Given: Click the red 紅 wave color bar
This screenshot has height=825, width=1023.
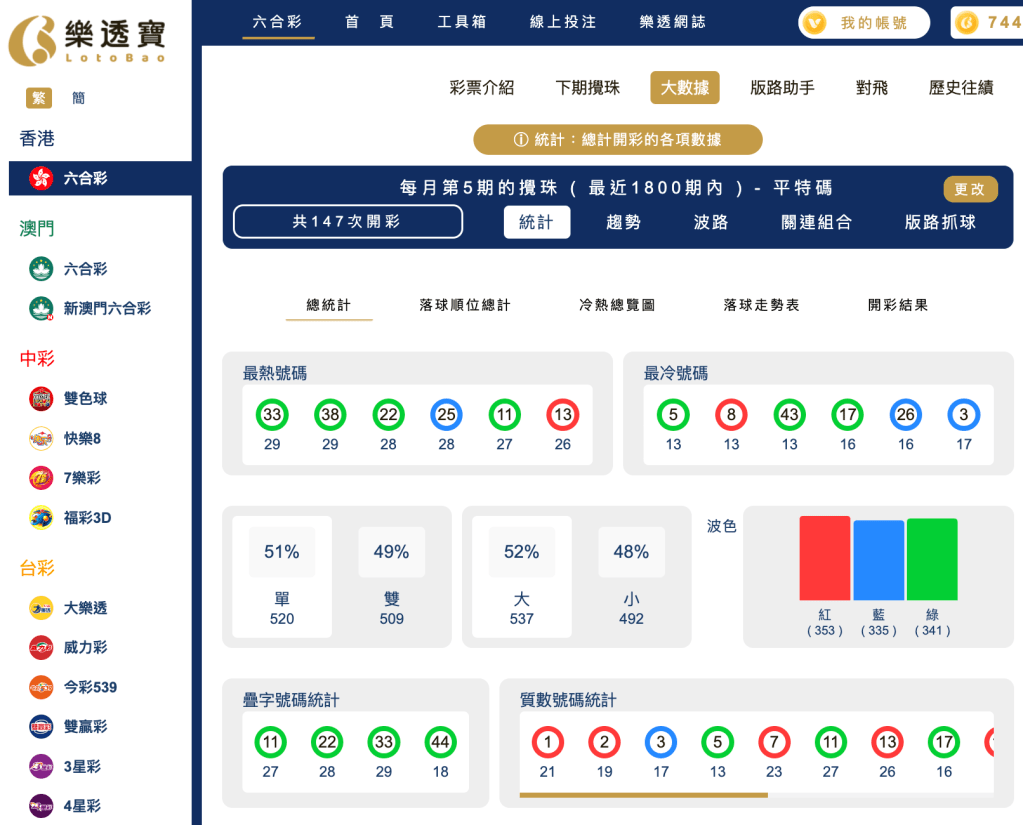Looking at the screenshot, I should [824, 560].
